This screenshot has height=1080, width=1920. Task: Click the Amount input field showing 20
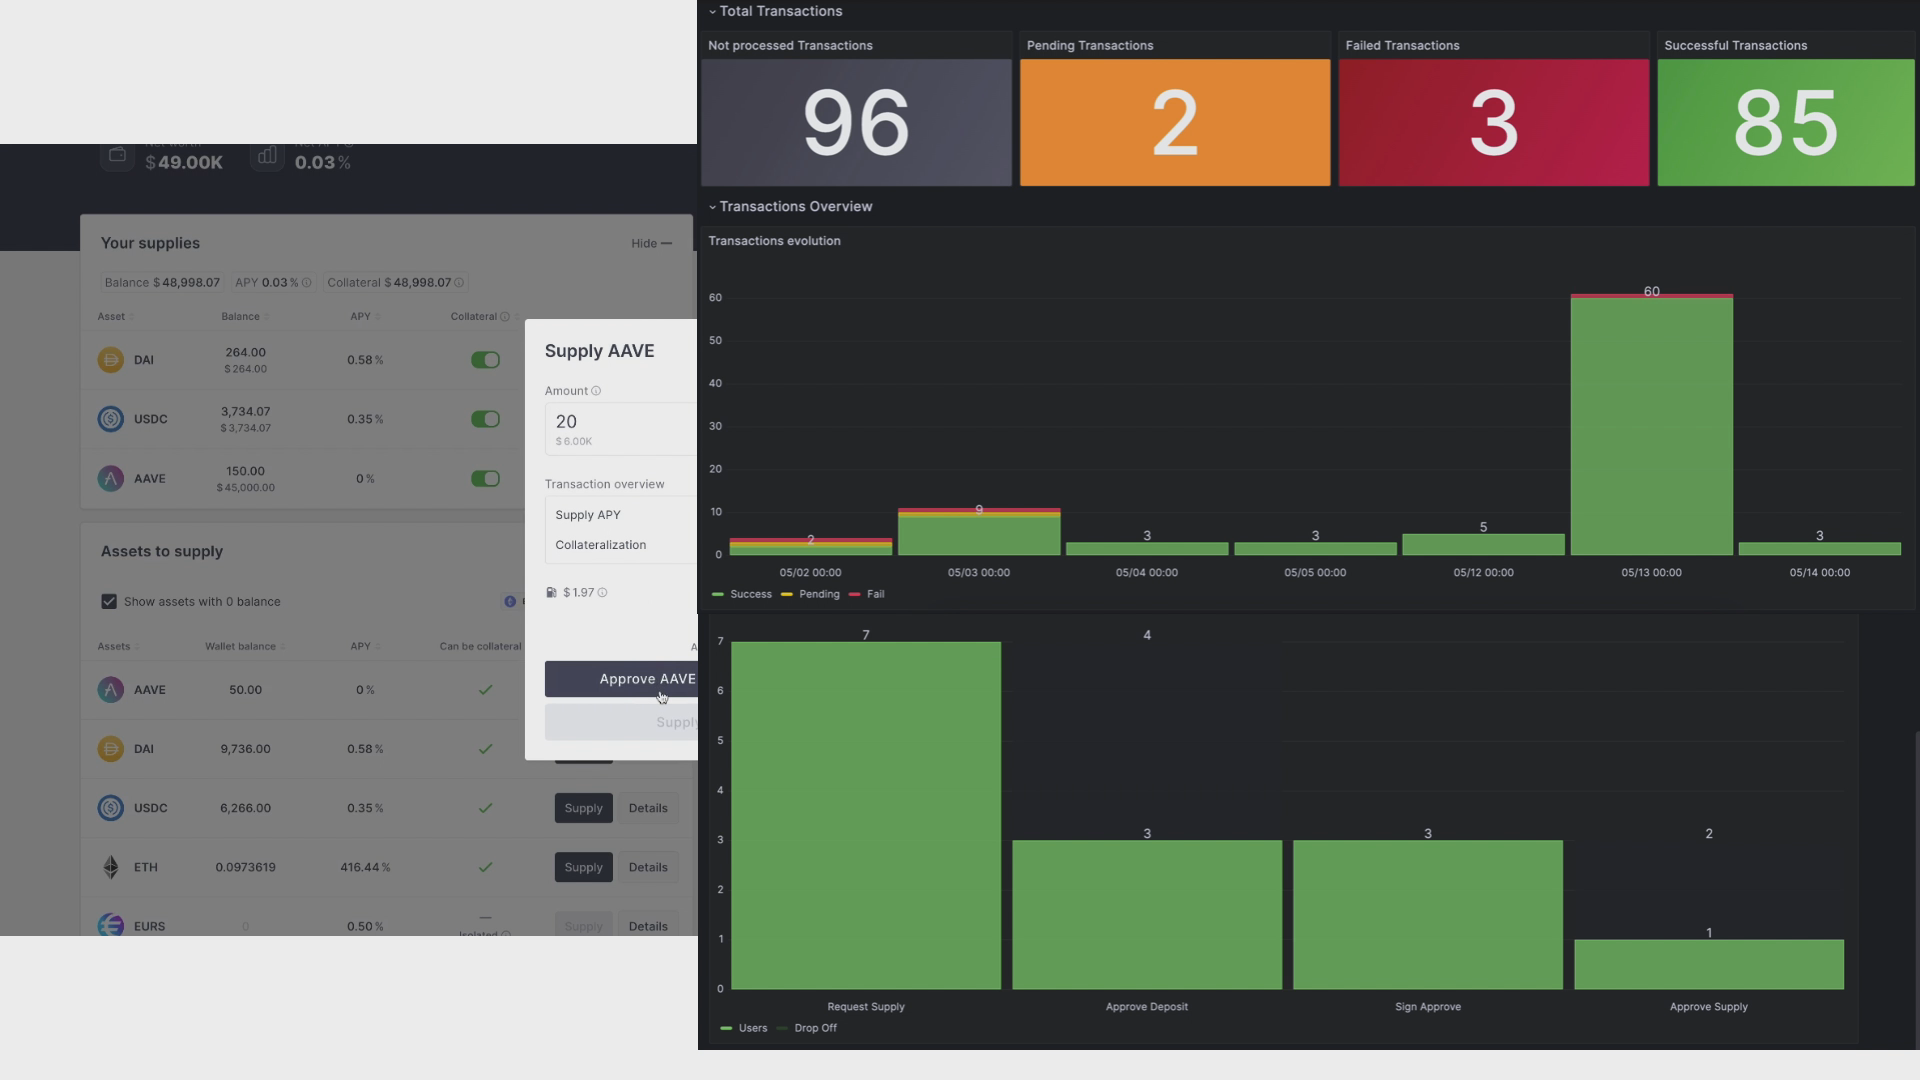621,429
